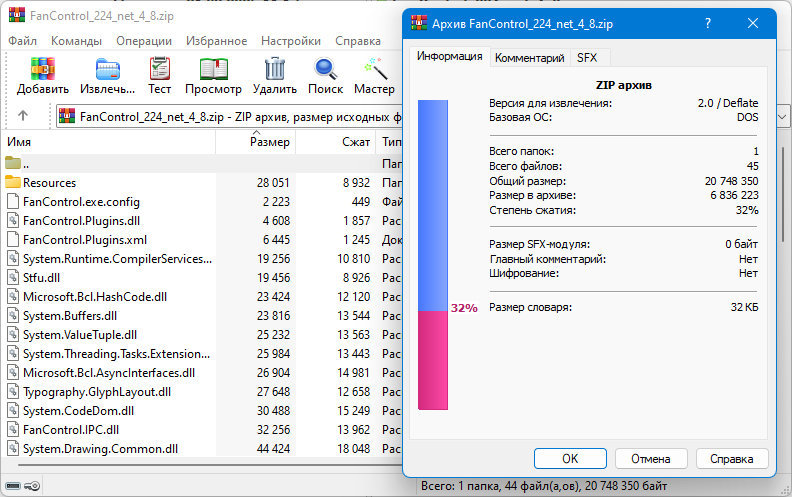Sort by the Сжат column header

(335, 142)
